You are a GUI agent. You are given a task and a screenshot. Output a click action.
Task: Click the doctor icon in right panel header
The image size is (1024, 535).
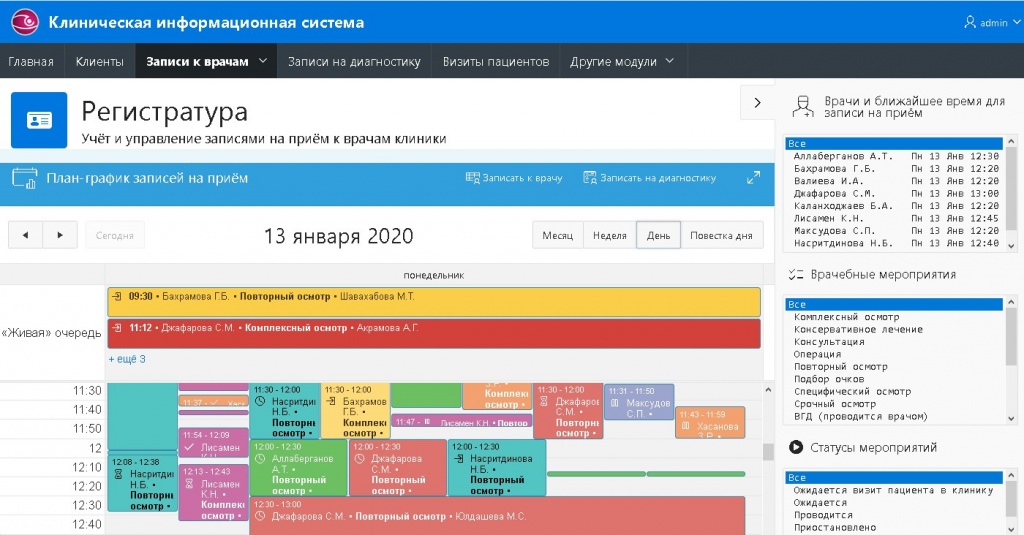pos(802,107)
